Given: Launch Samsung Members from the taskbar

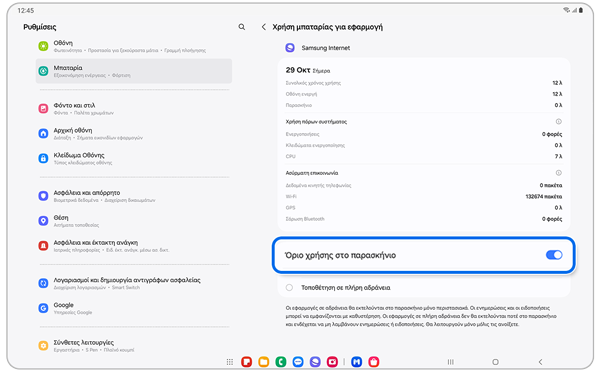Looking at the screenshot, I should 357,362.
